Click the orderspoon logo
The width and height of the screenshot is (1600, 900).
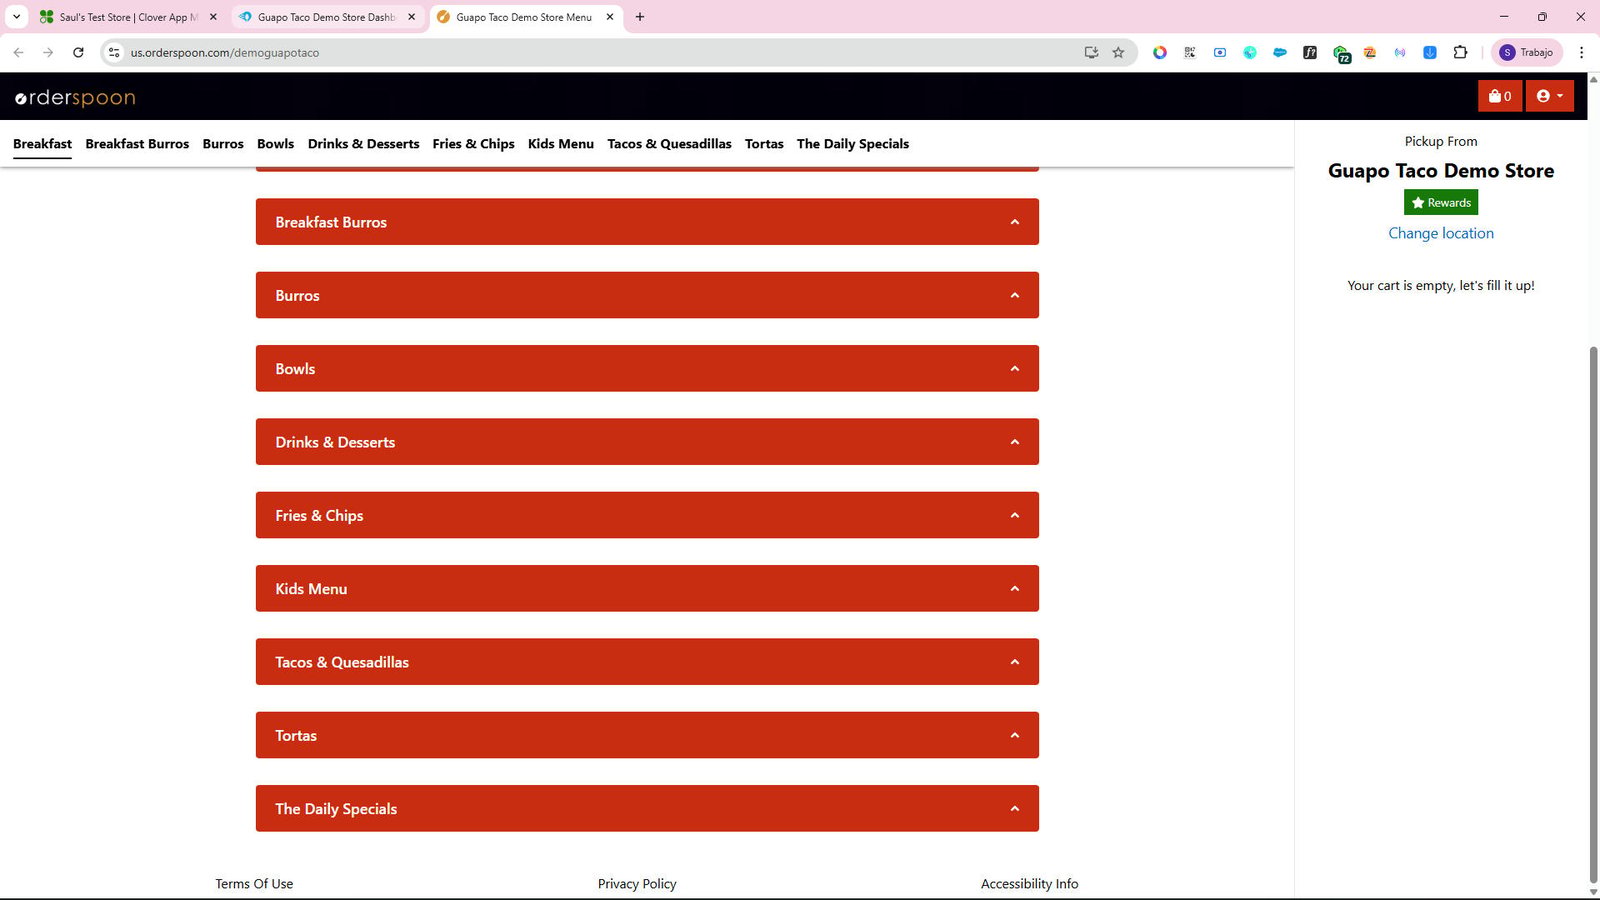pyautogui.click(x=75, y=97)
